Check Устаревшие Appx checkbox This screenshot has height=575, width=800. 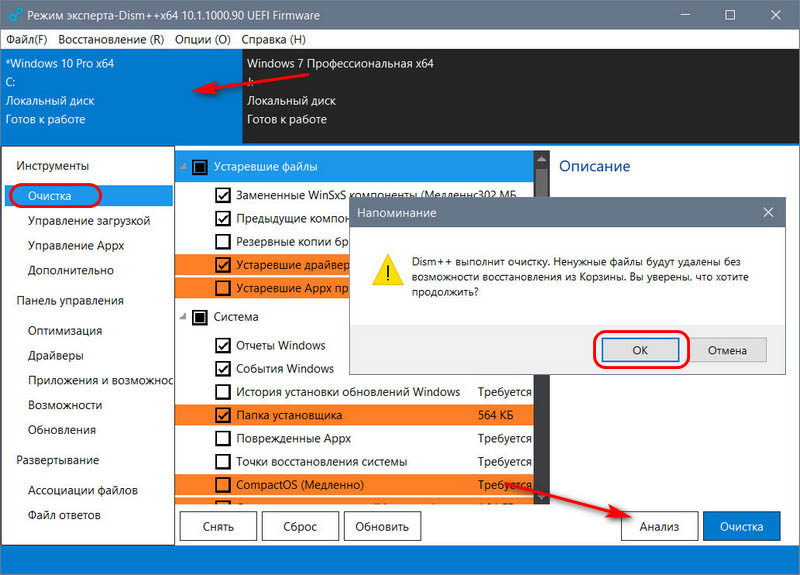coord(222,288)
